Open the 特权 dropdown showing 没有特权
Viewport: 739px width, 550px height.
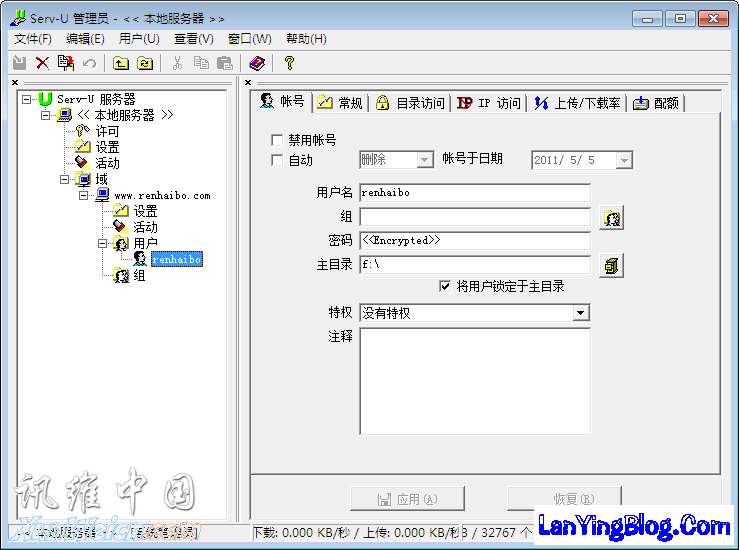click(x=581, y=313)
